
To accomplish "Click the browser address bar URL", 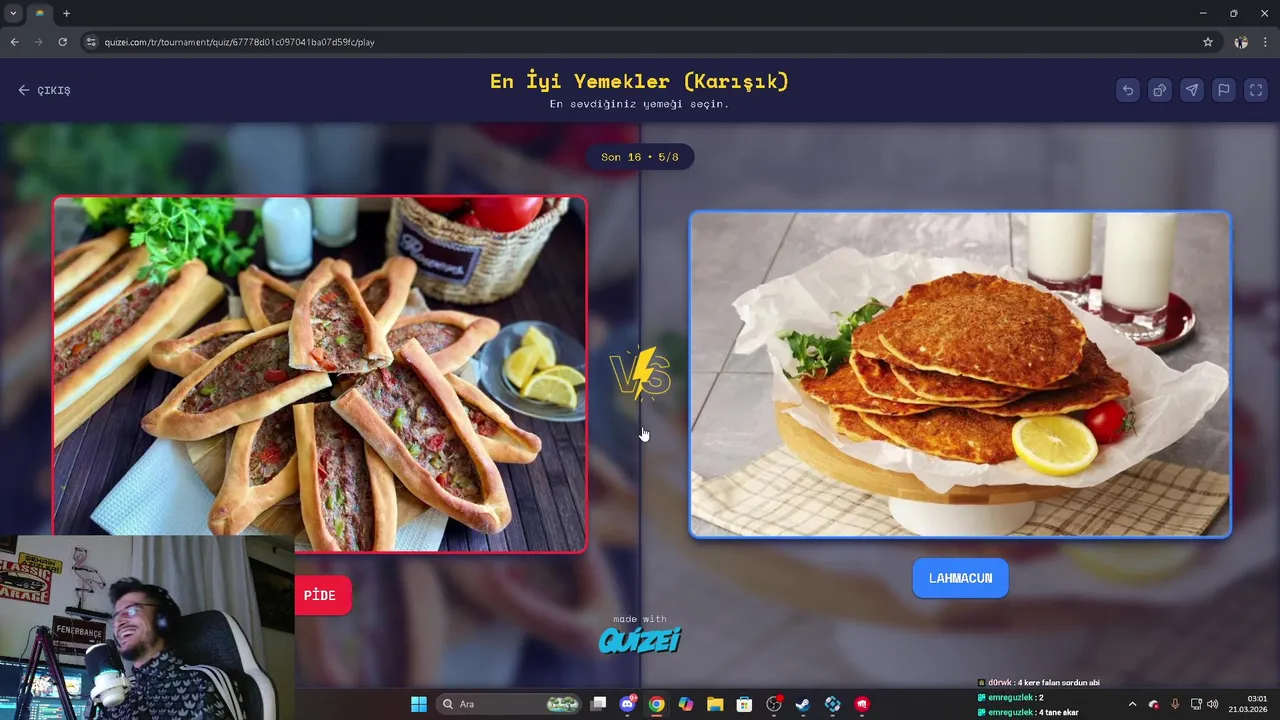I will pos(240,42).
